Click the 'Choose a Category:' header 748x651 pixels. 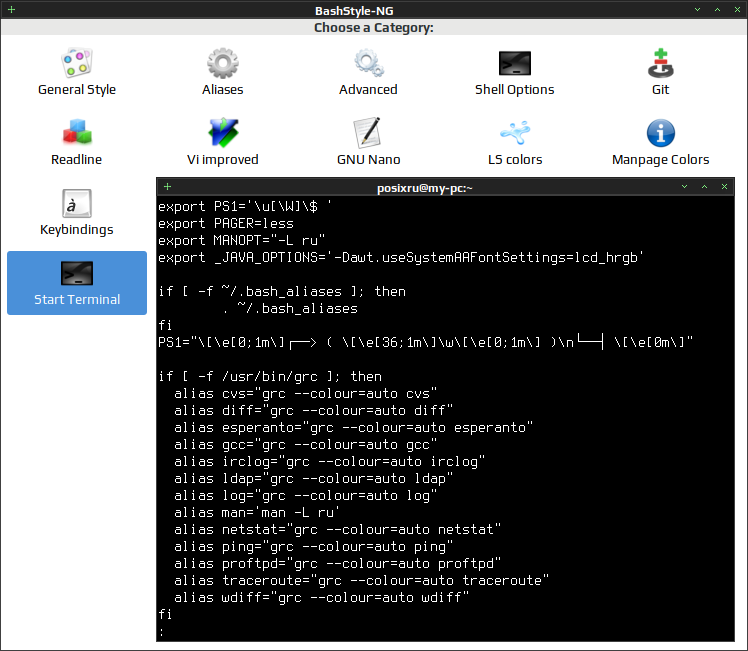pyautogui.click(x=374, y=28)
